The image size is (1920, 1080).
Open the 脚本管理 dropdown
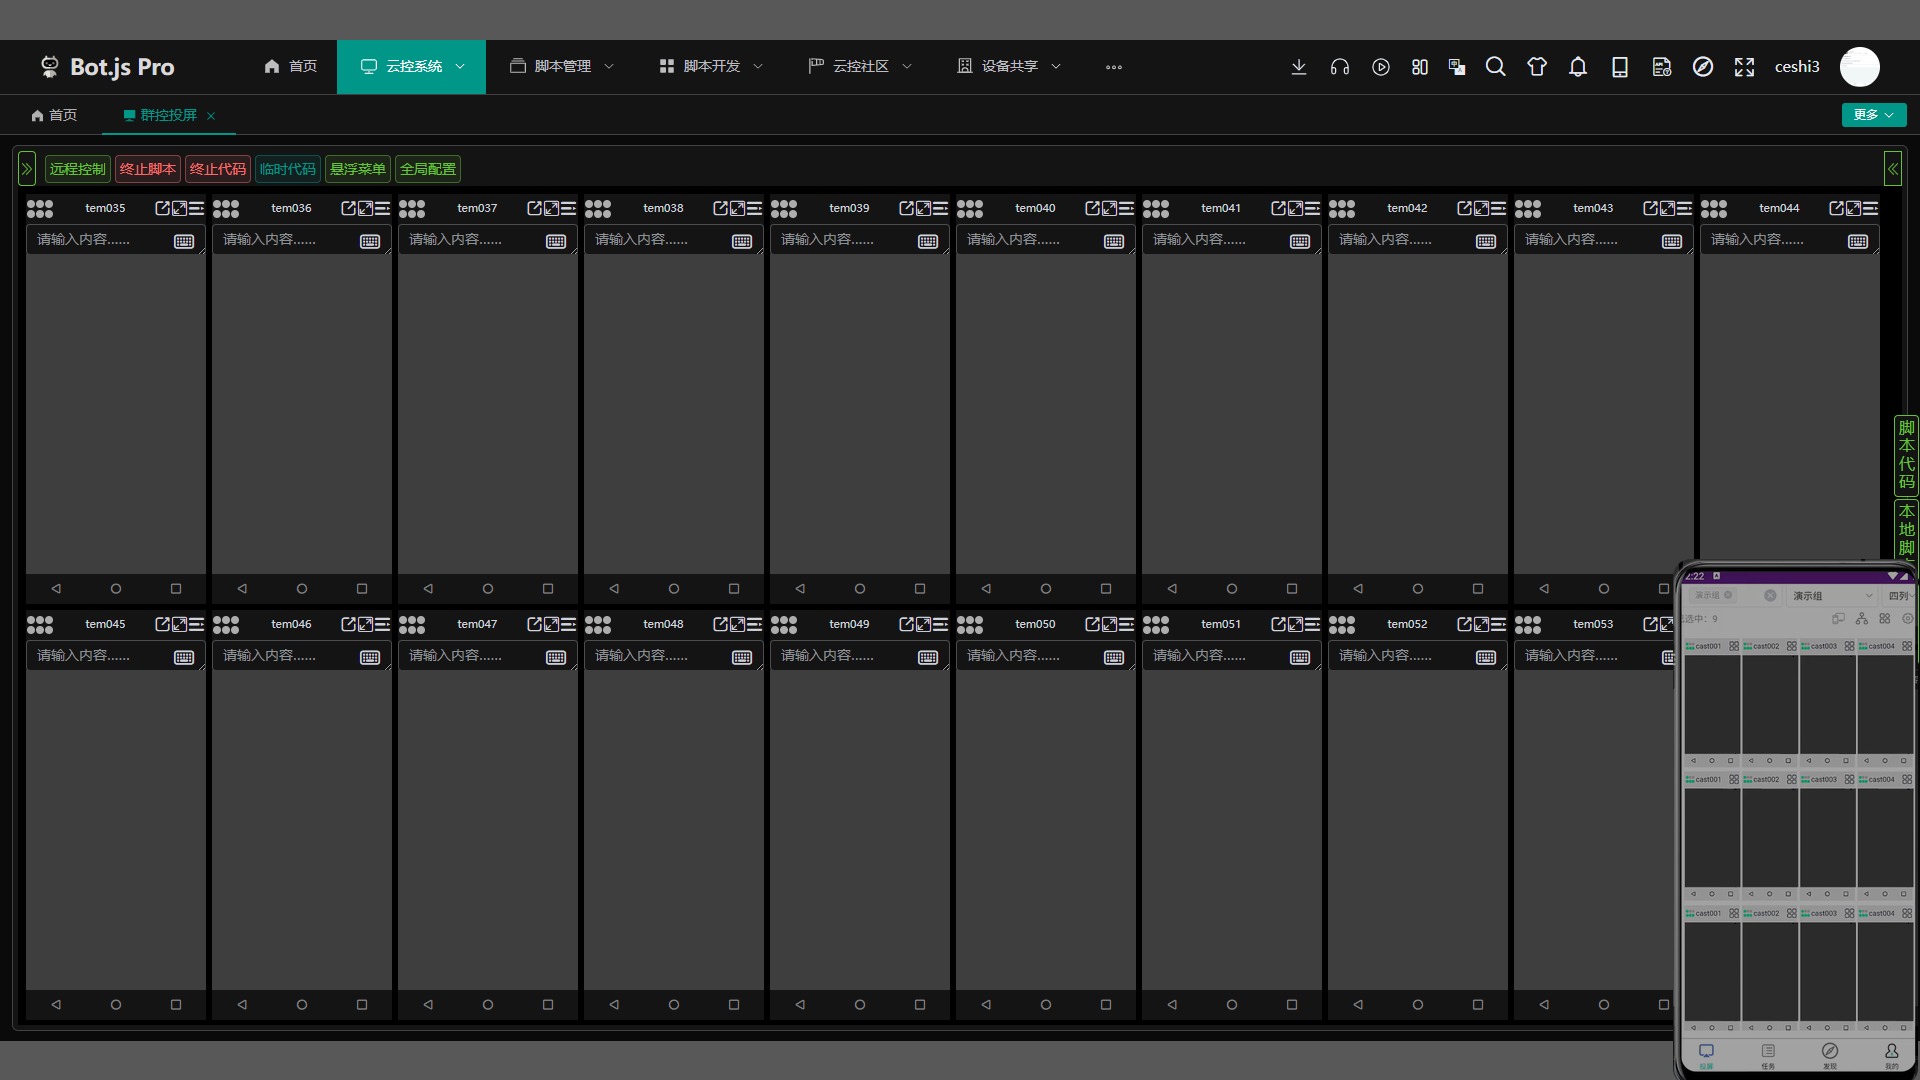562,67
